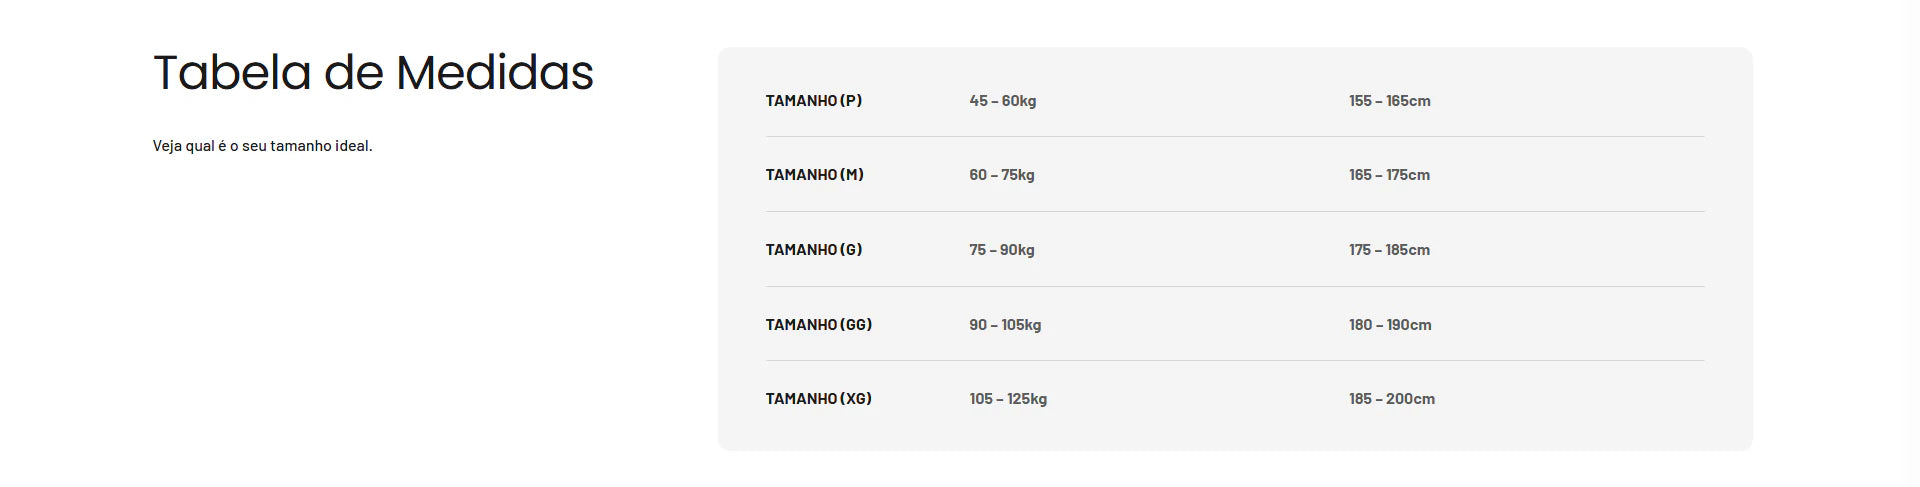Click the 75 – 90kg weight cell
1920x487 pixels.
click(1001, 250)
